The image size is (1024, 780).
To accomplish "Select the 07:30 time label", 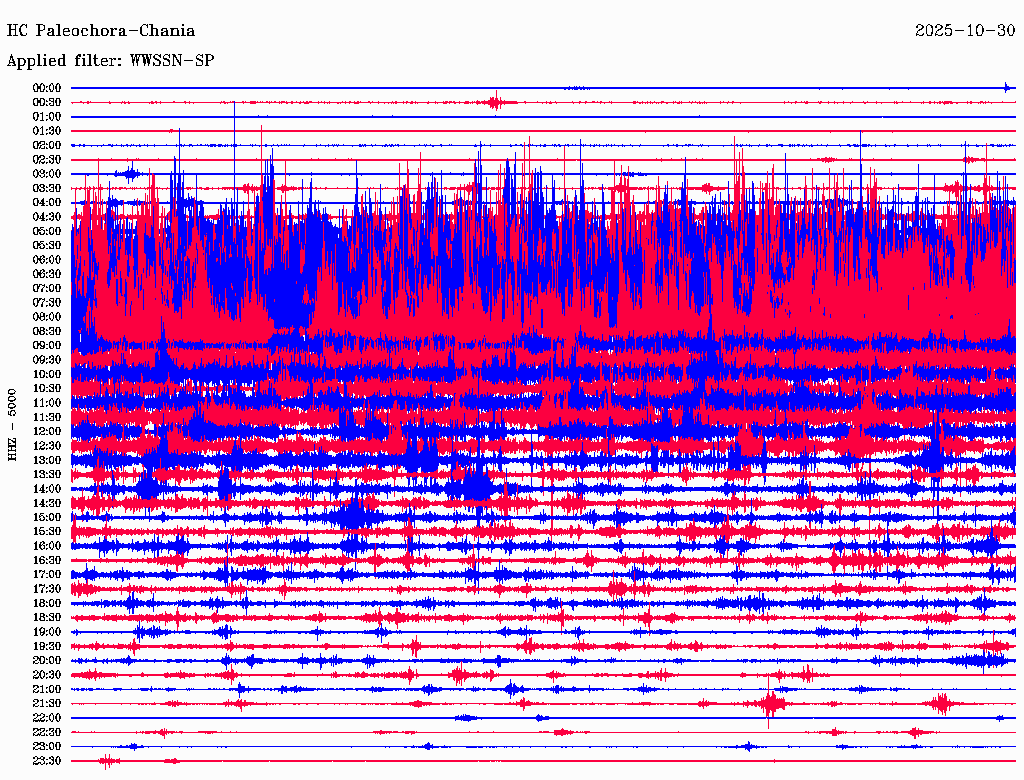I will 47,303.
